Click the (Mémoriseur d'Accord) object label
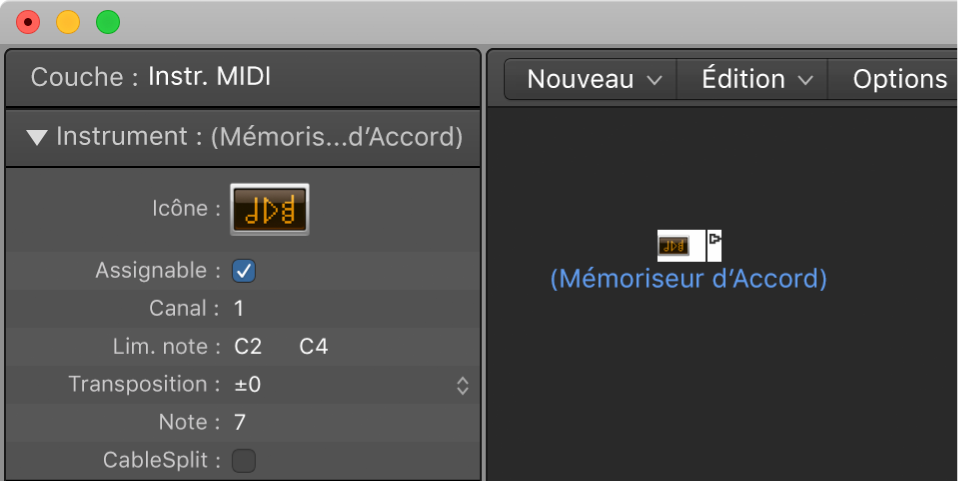The height and width of the screenshot is (481, 958). click(689, 279)
